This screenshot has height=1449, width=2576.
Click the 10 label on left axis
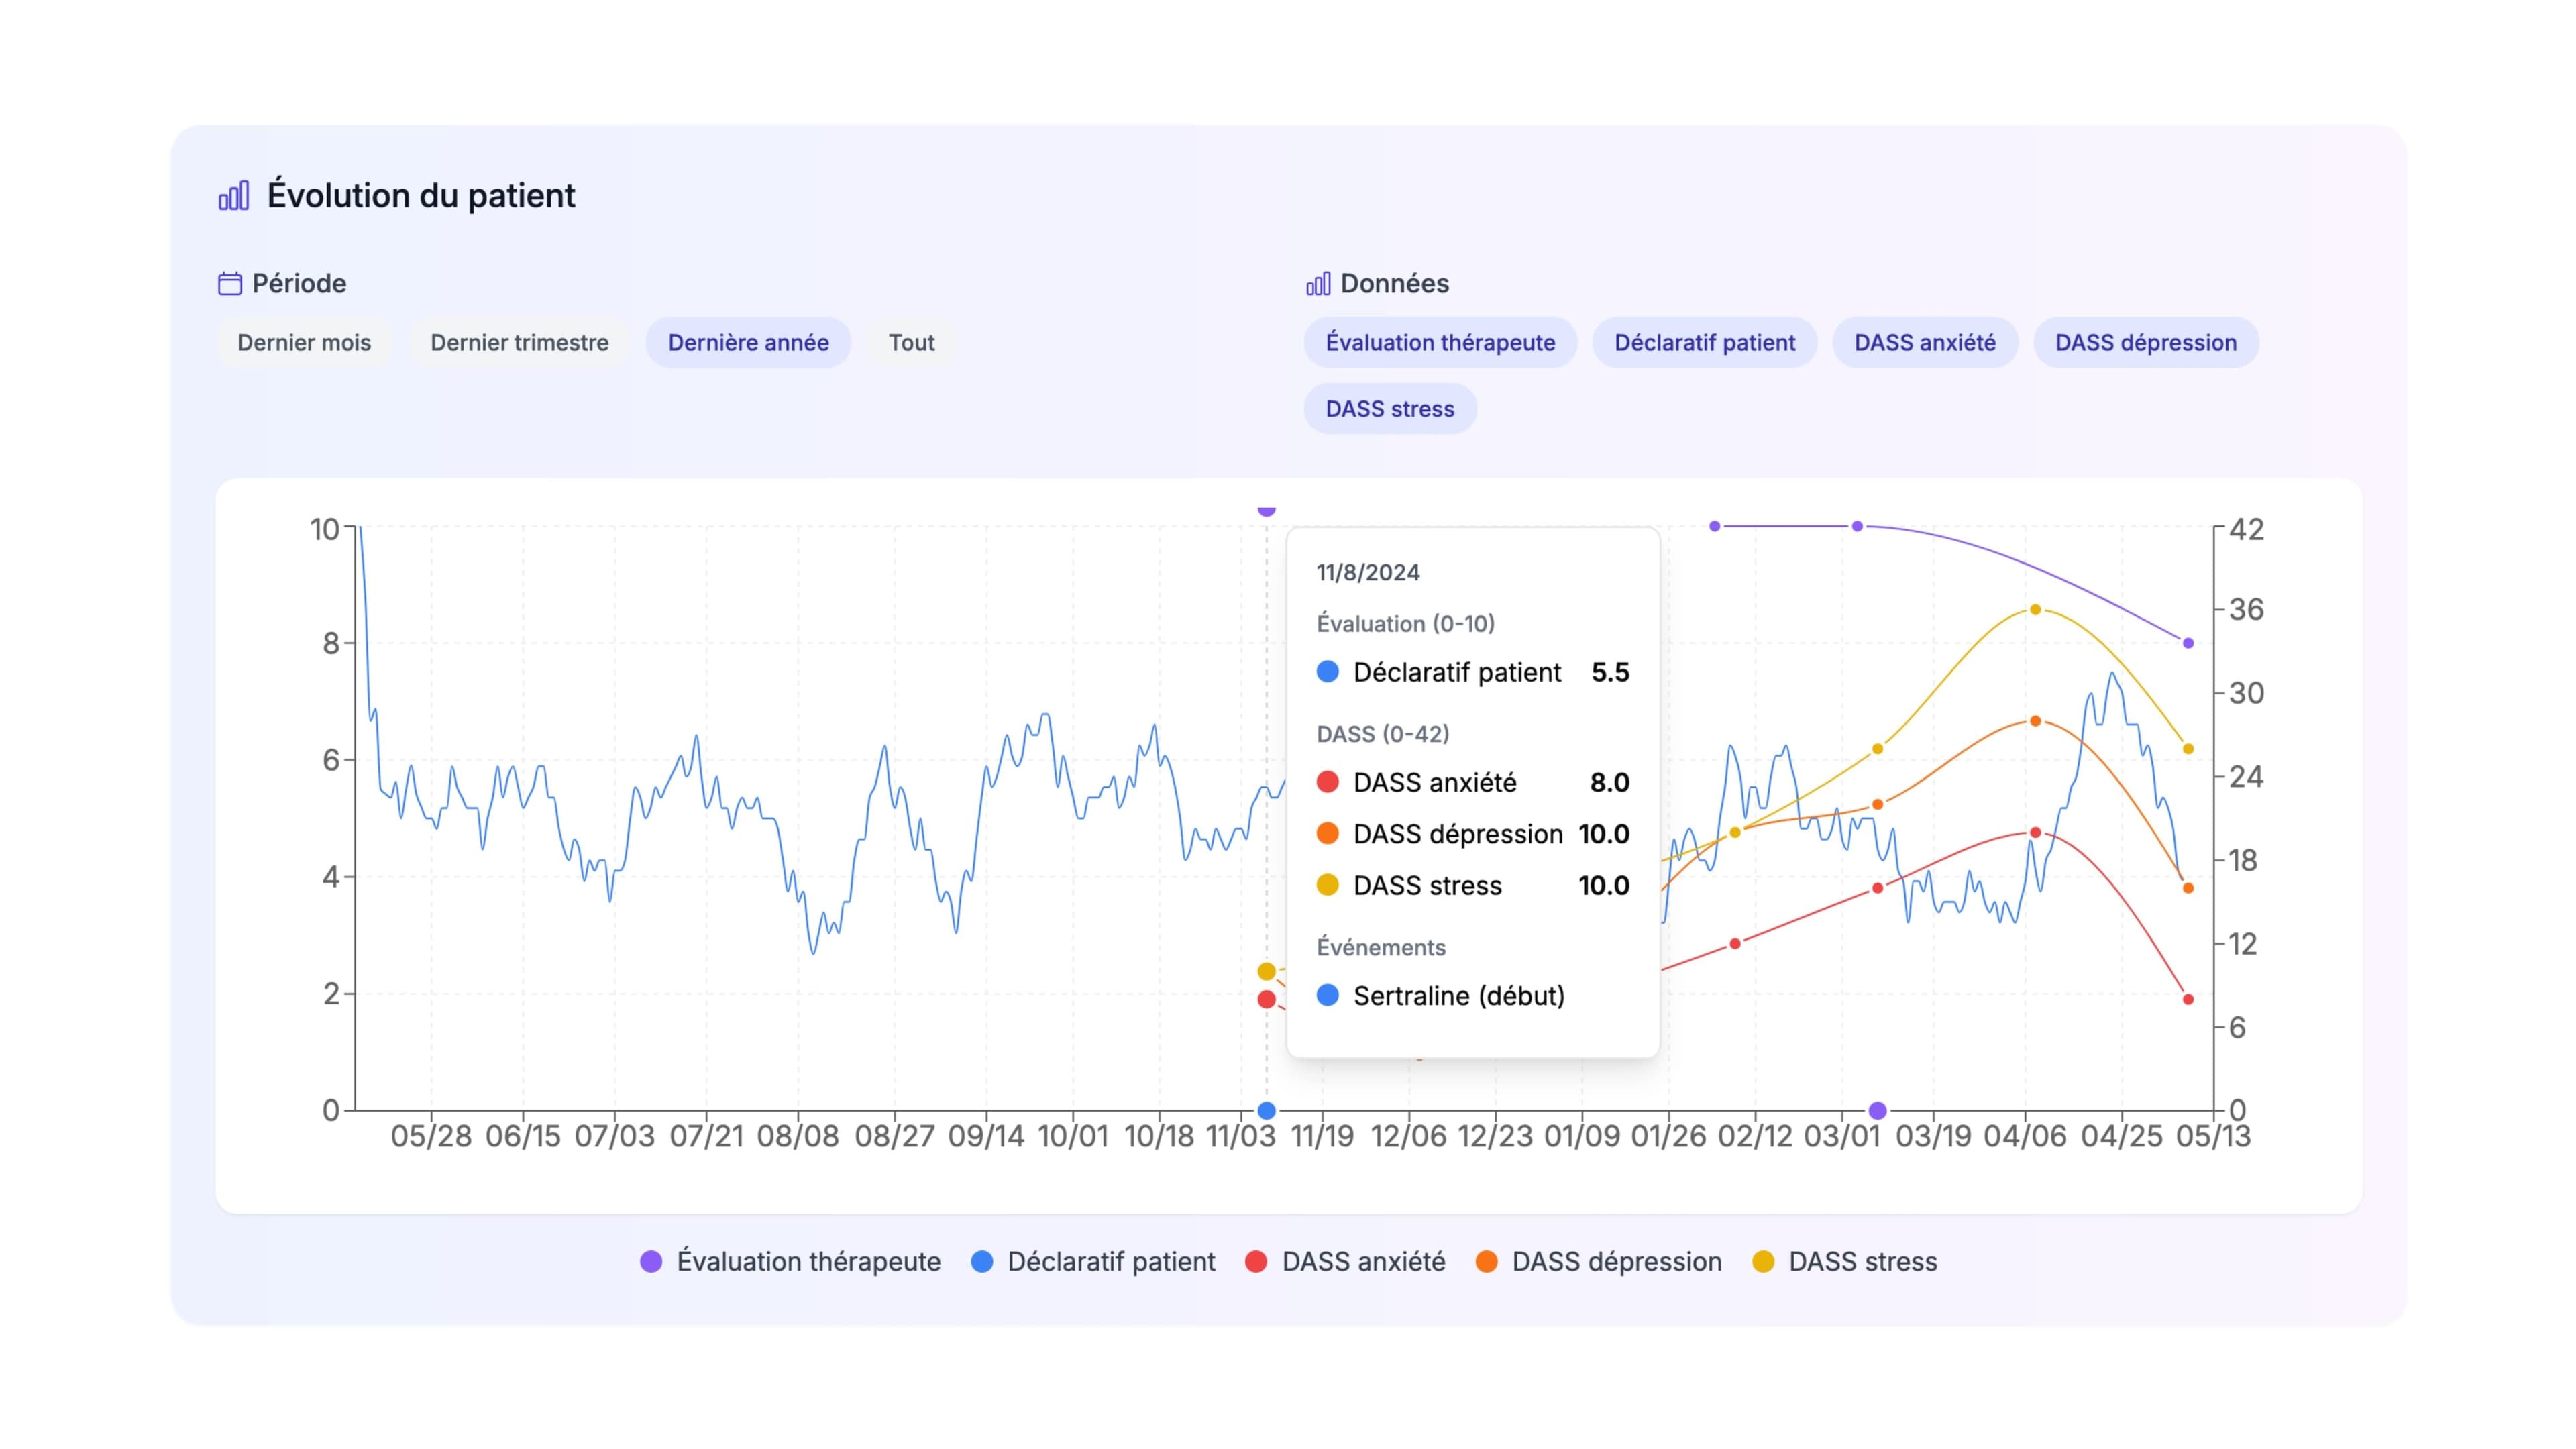click(325, 529)
